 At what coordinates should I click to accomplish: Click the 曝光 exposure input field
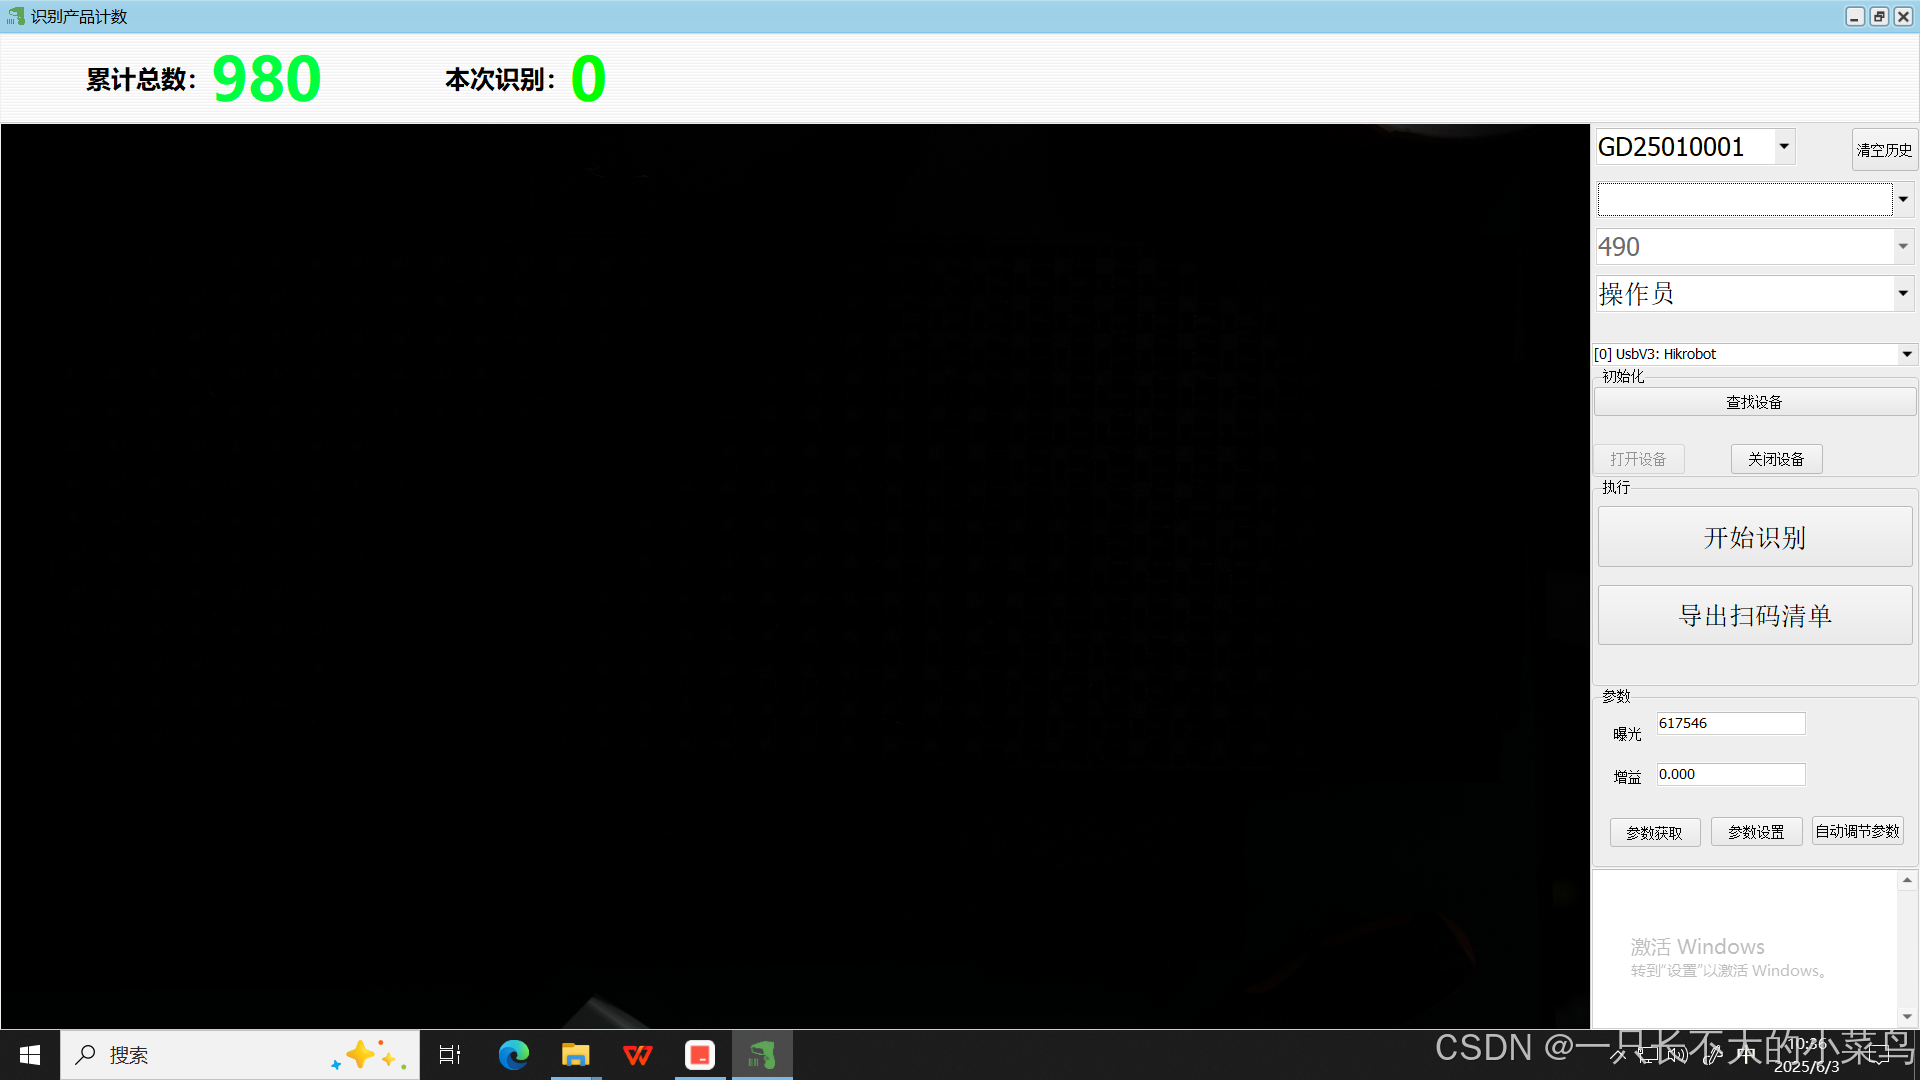(1730, 723)
